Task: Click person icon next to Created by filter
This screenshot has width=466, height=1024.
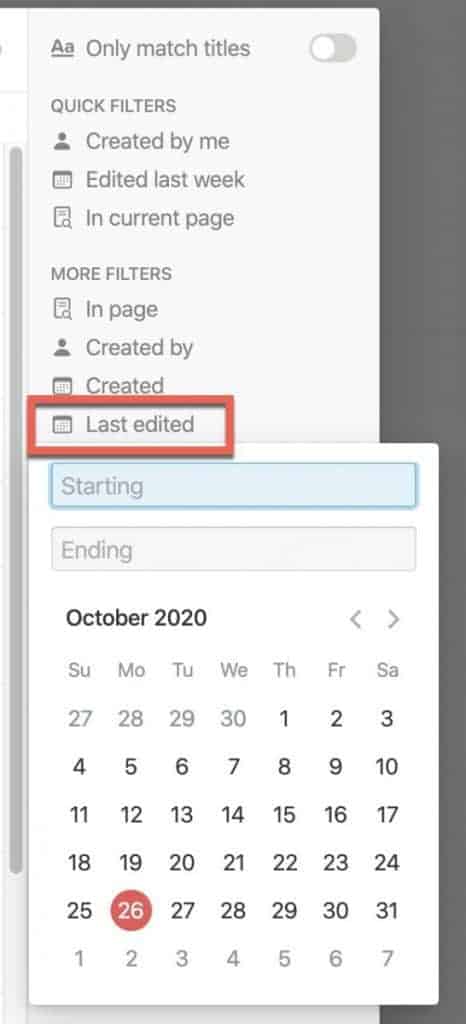Action: (x=62, y=348)
